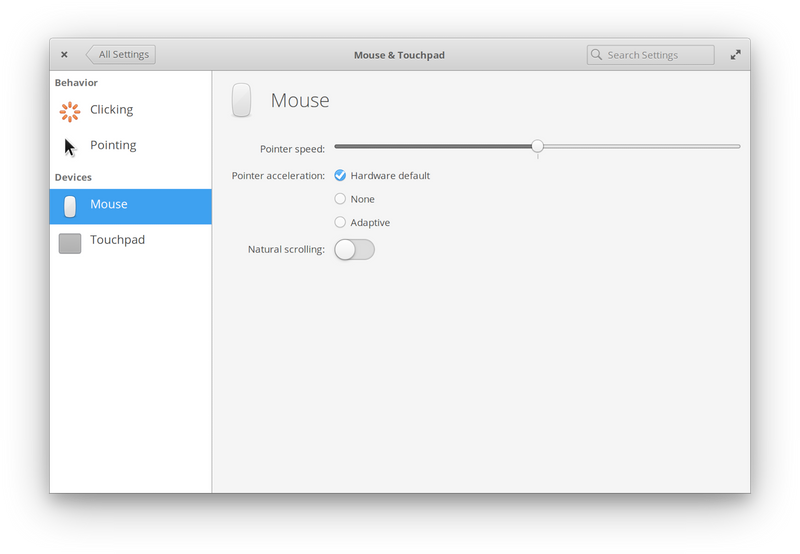This screenshot has height=554, width=800.
Task: Click the maximize arrows icon in header
Action: pyautogui.click(x=735, y=55)
